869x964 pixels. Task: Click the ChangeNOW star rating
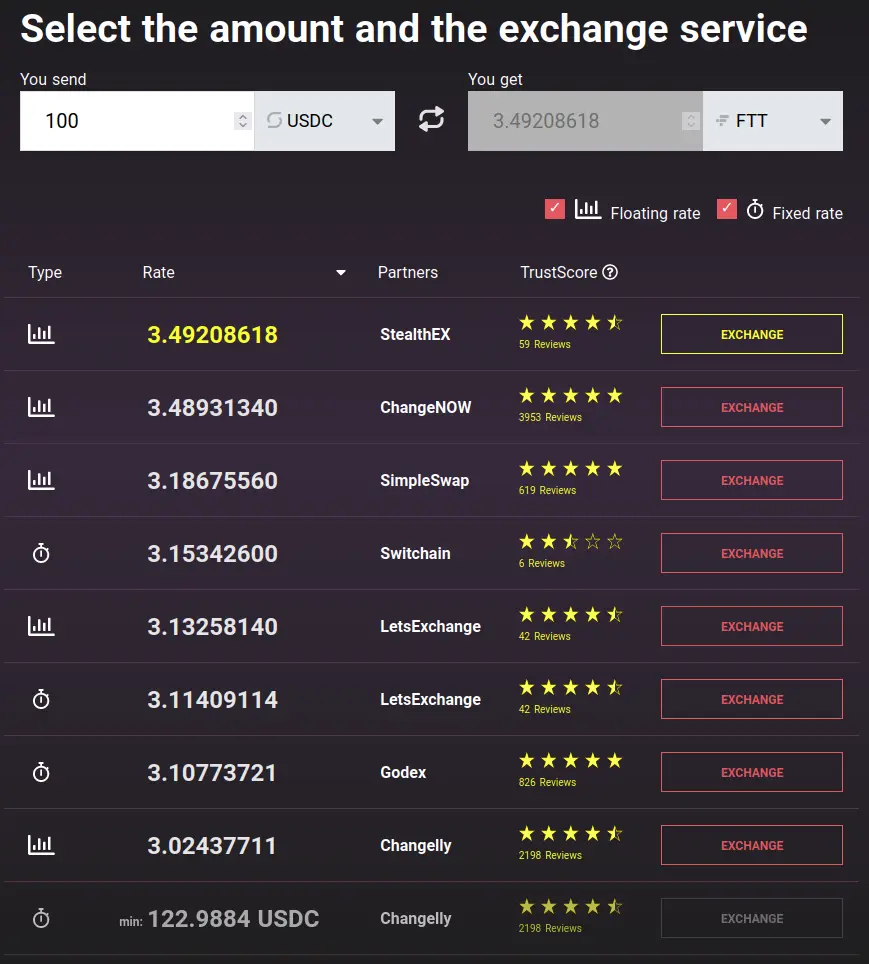[570, 396]
